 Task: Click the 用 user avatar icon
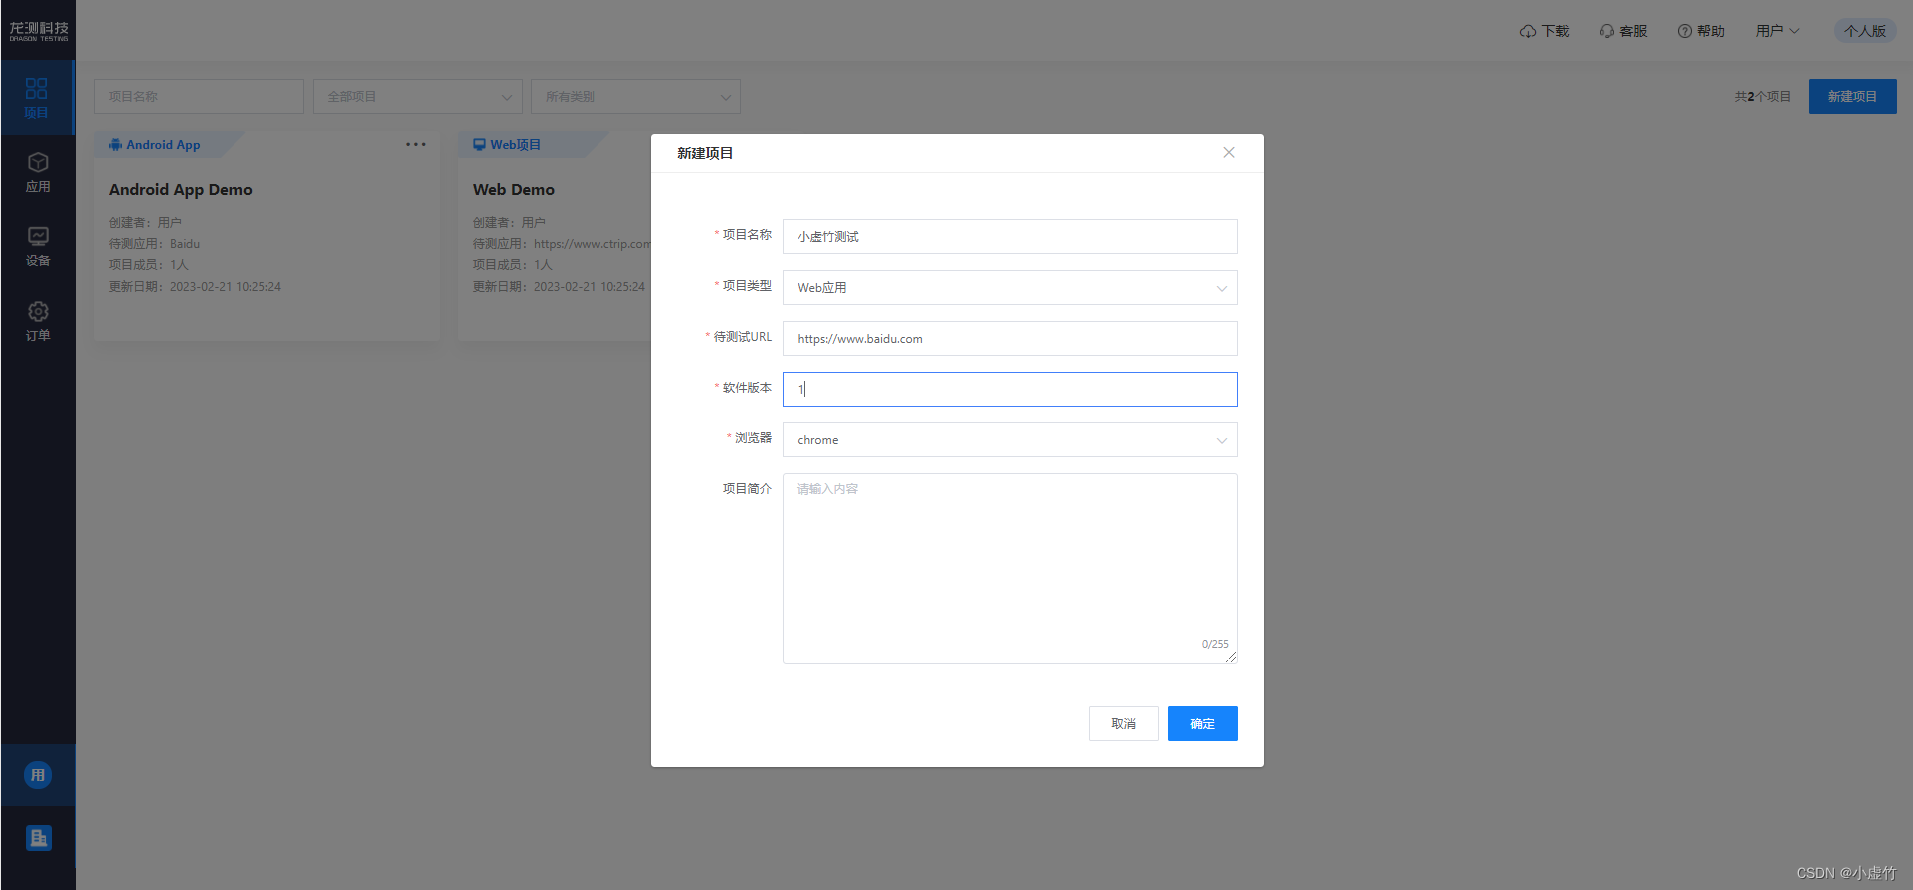pos(38,775)
